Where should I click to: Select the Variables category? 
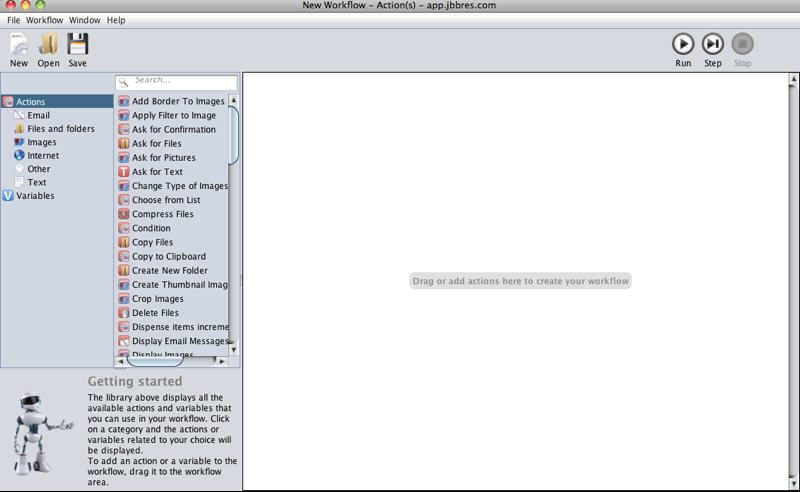pos(35,195)
